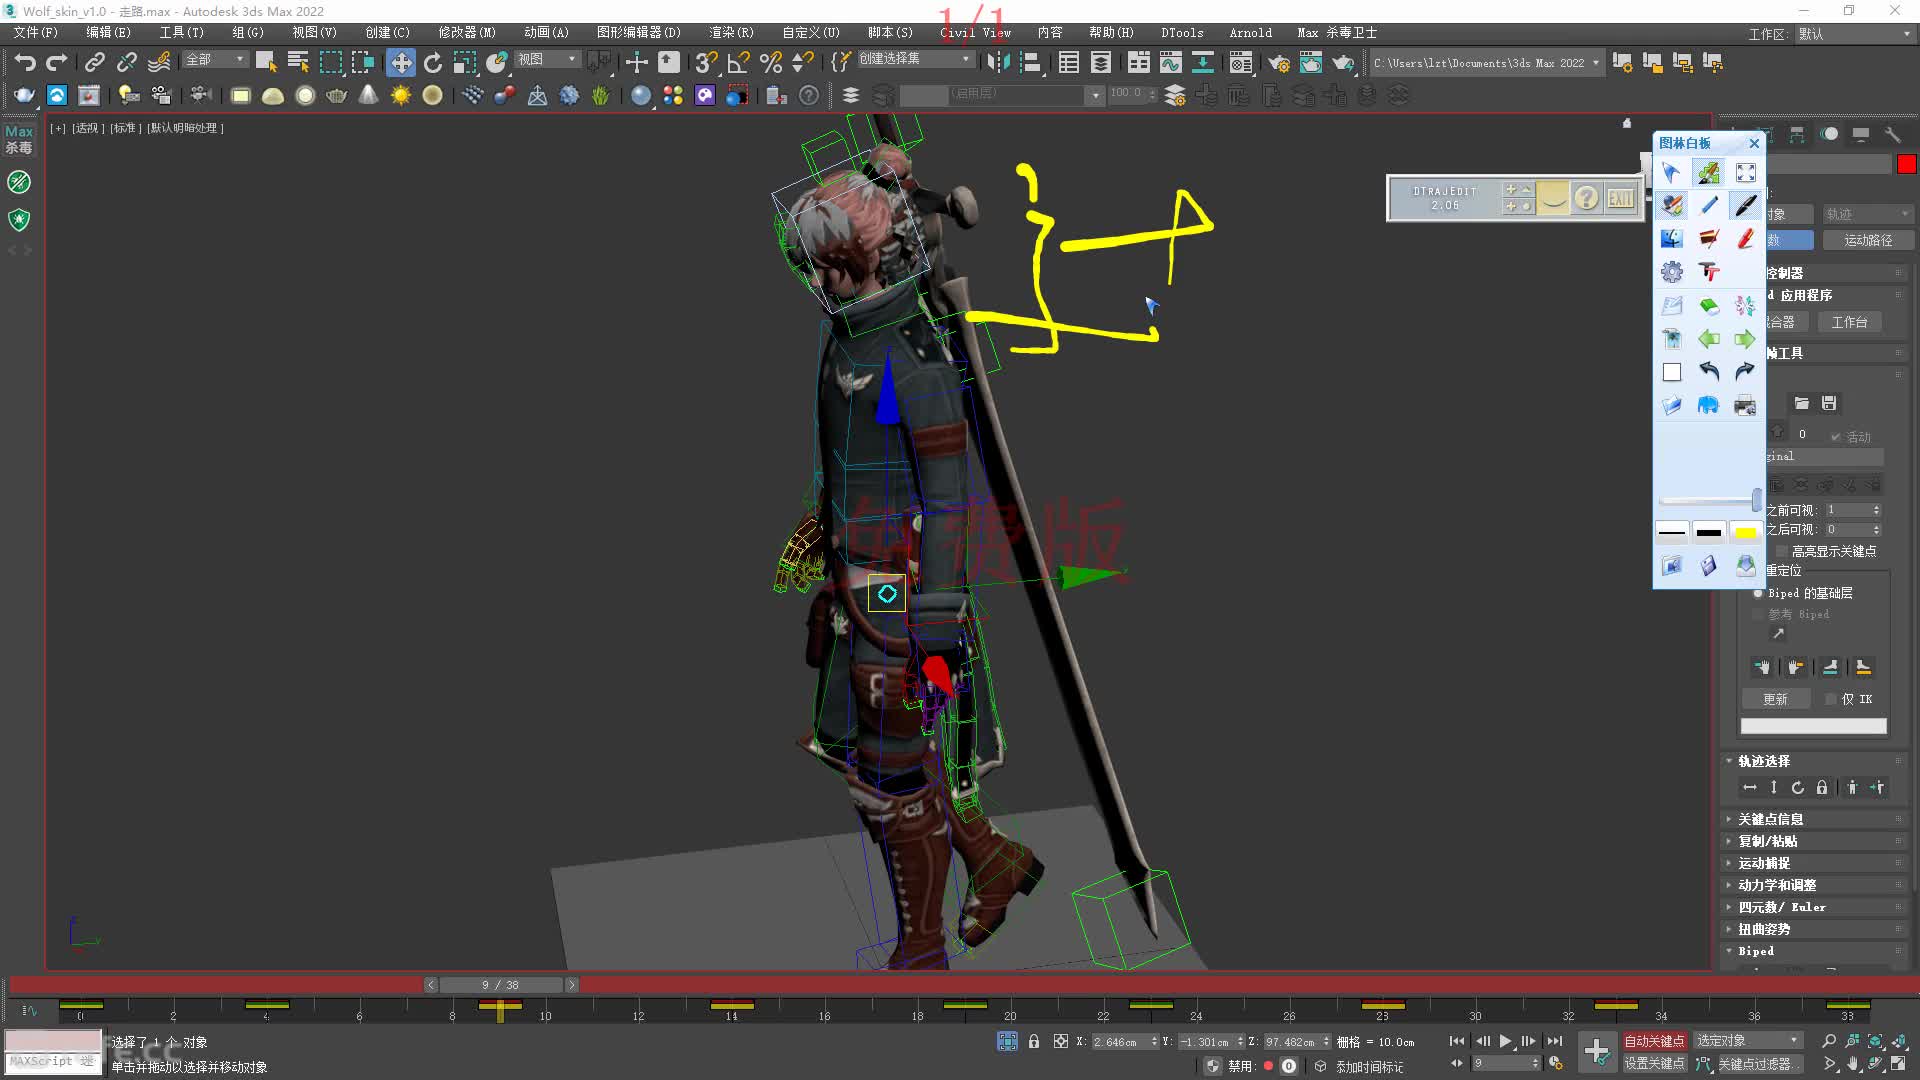
Task: Open the 动画(A) menu
Action: click(546, 33)
